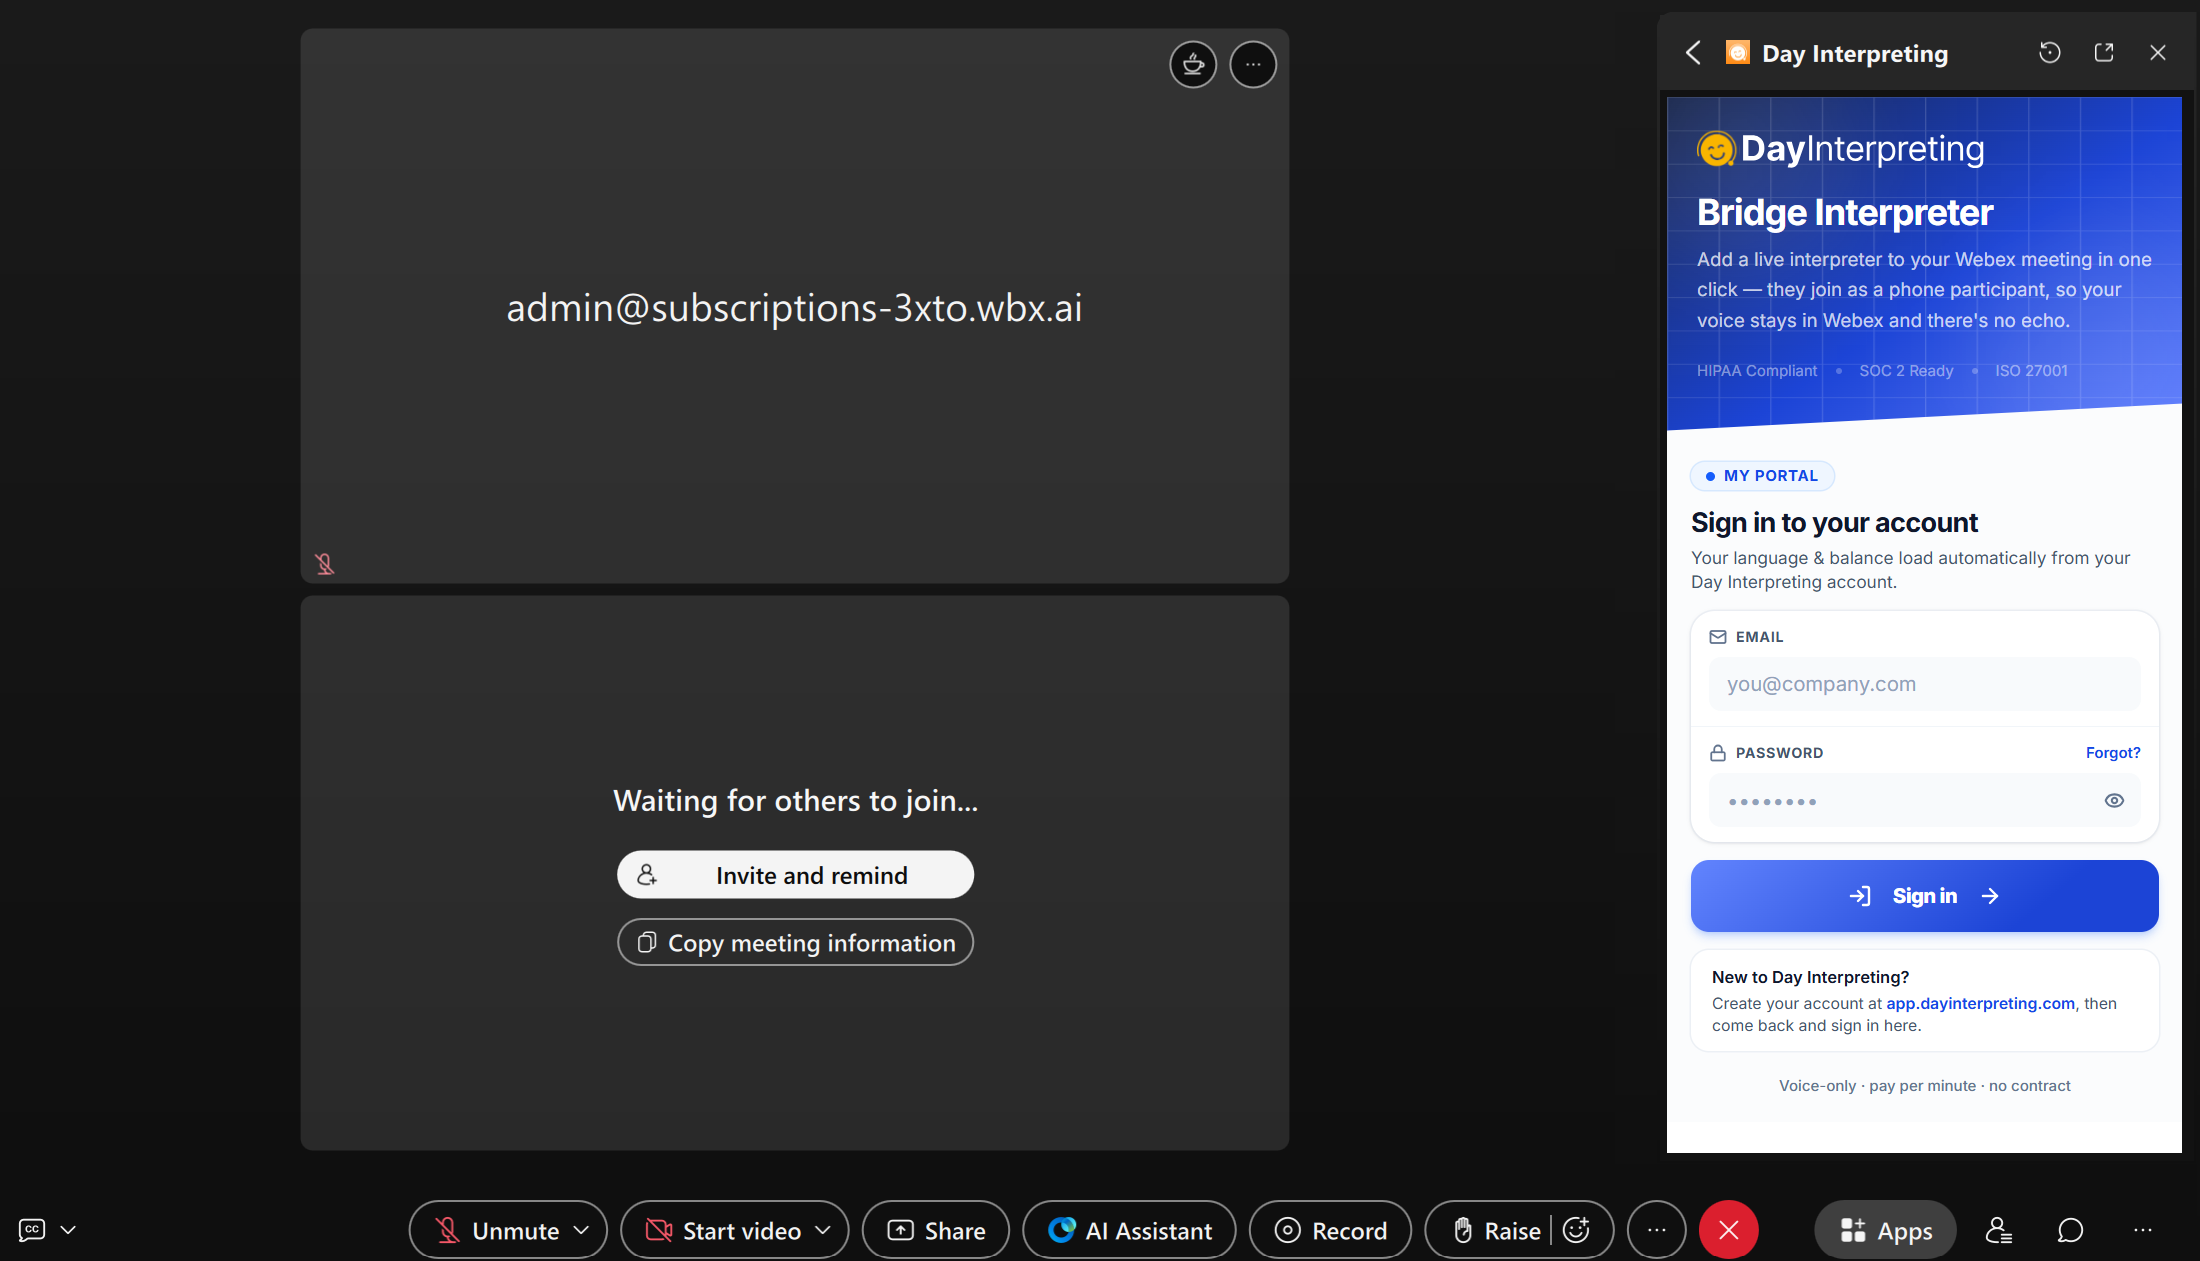
Task: Click the DayInterpreting logo in banner
Action: click(1841, 149)
